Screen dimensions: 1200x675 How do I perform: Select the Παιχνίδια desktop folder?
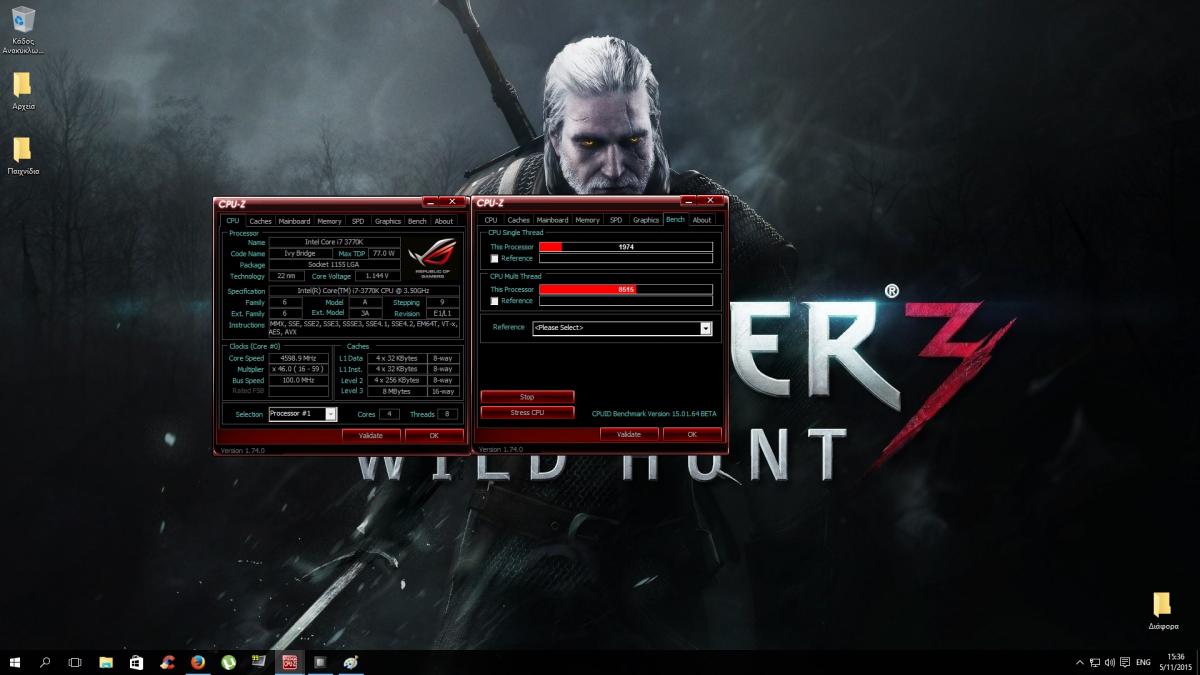point(22,156)
